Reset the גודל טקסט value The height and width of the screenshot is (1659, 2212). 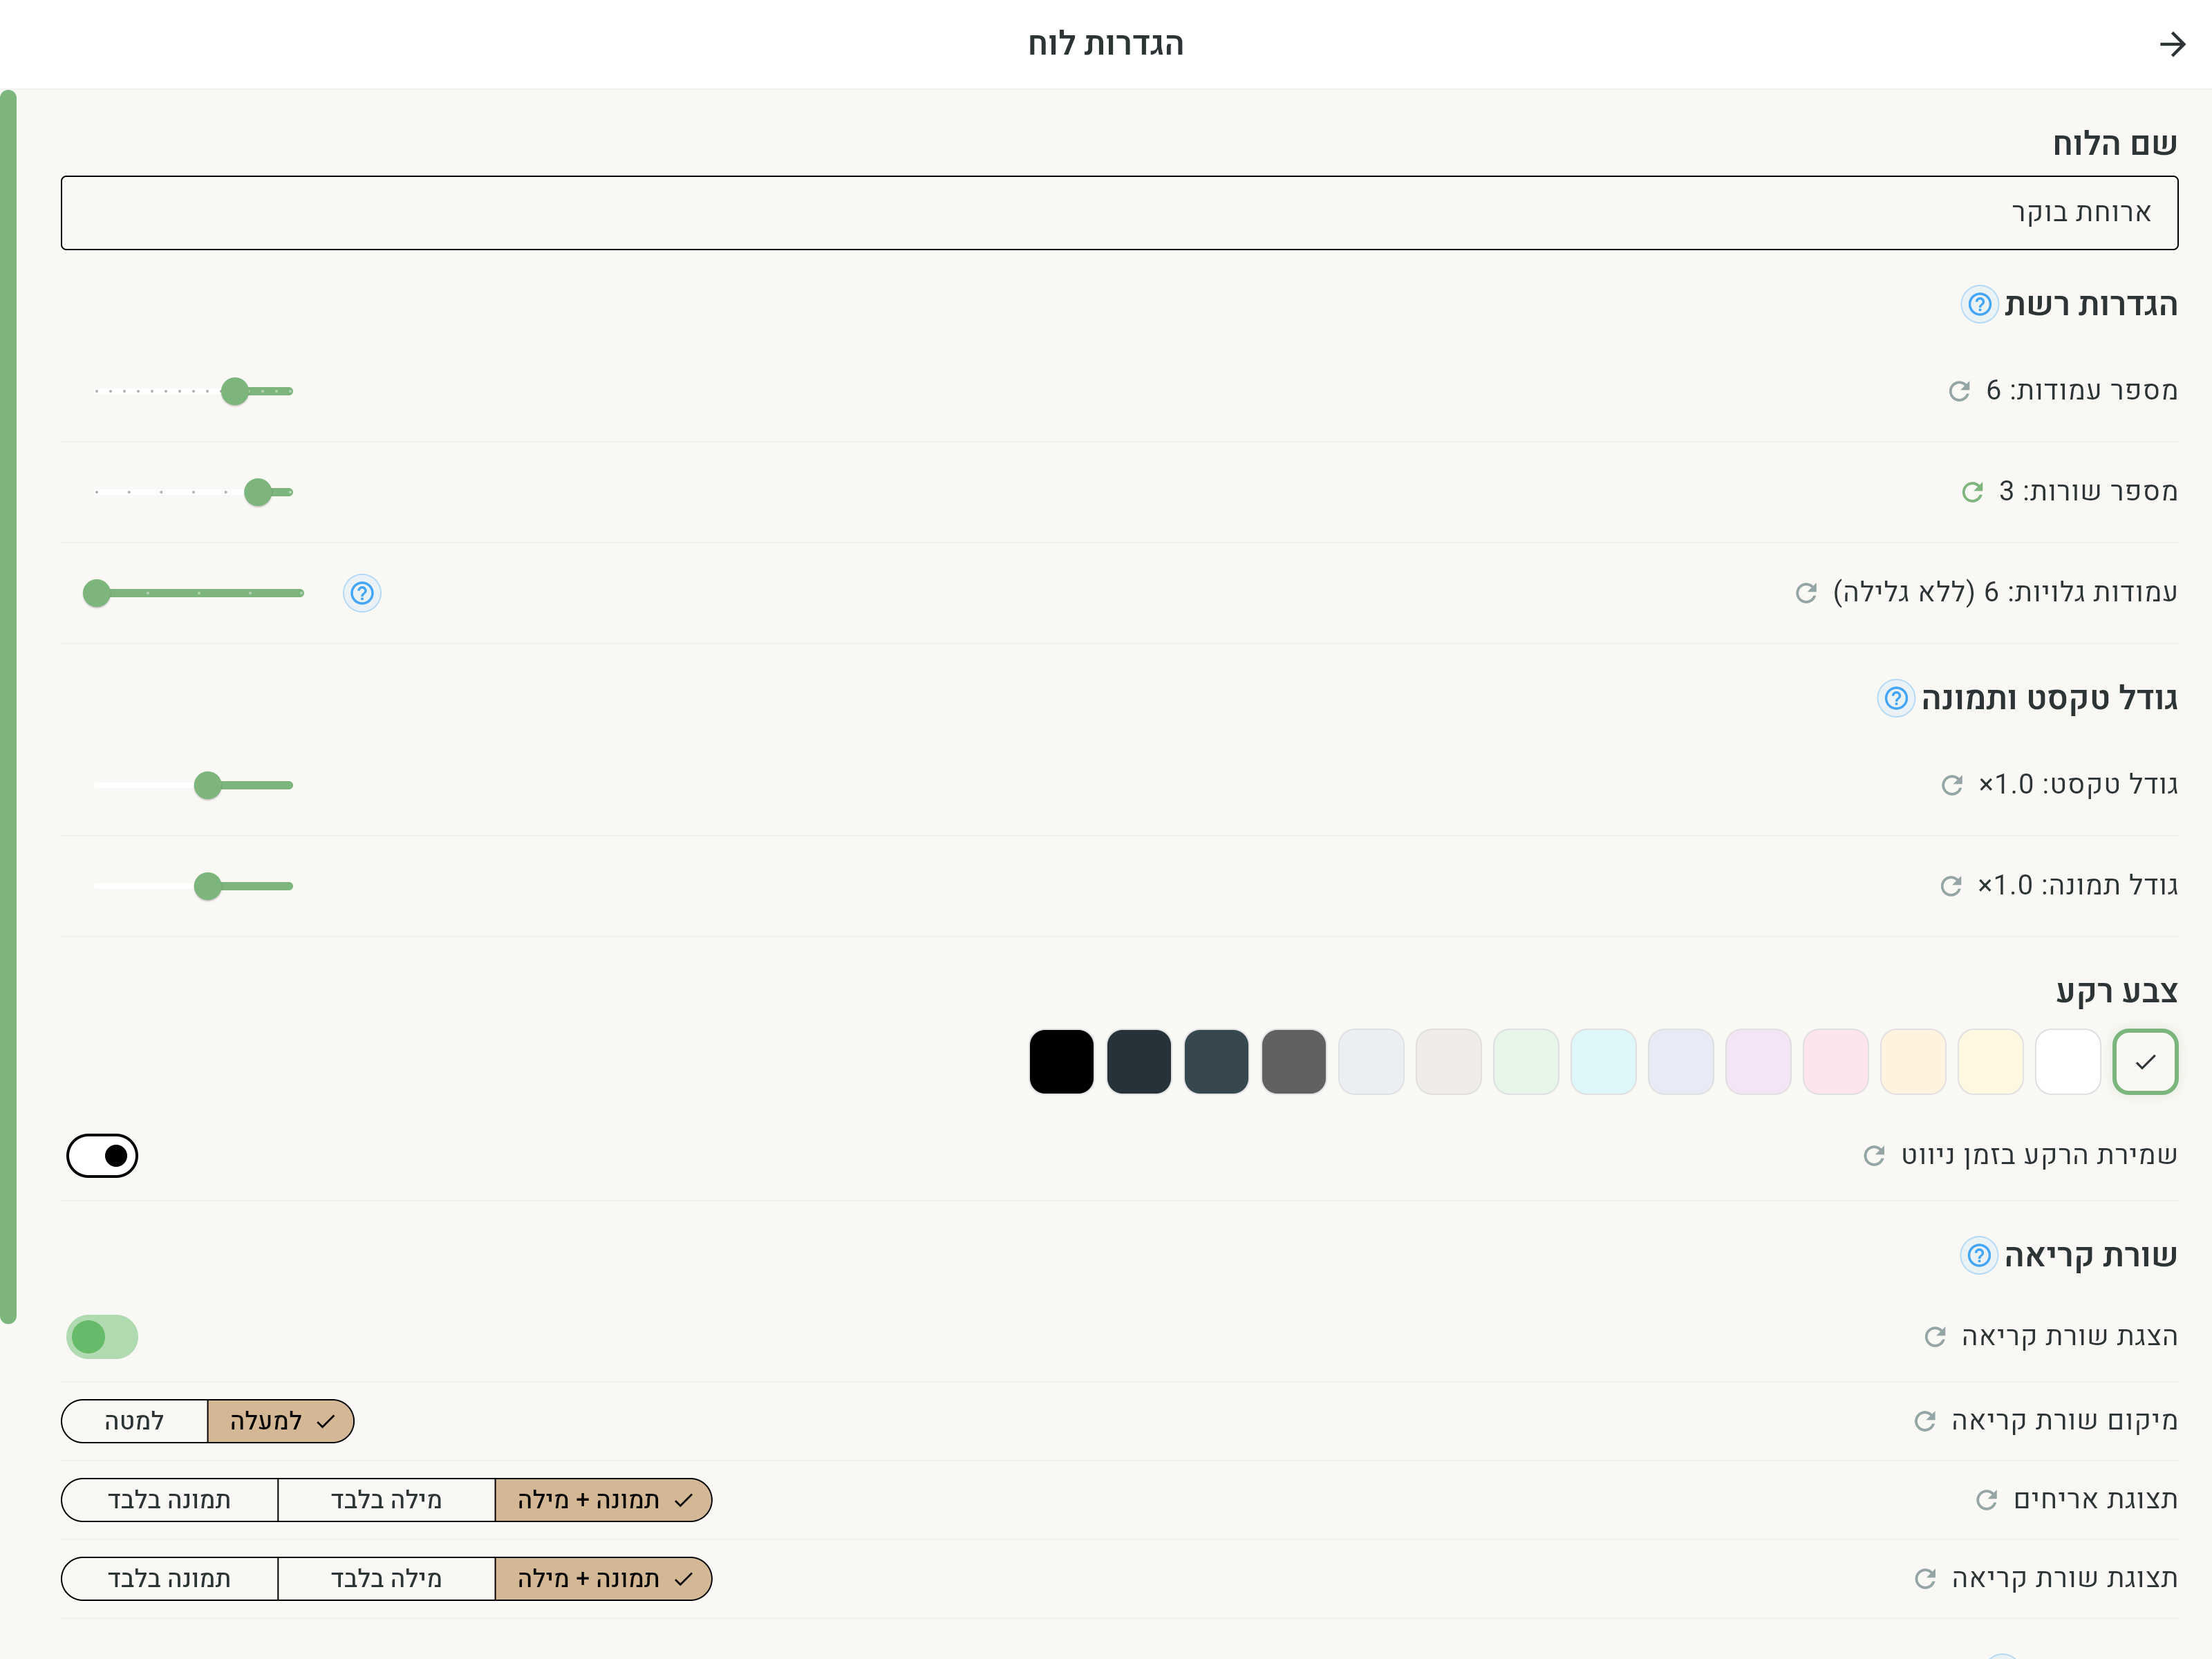1952,785
